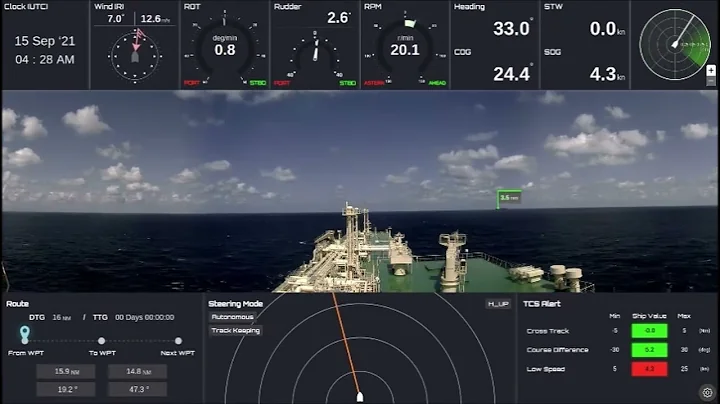This screenshot has height=404, width=720.
Task: Click the TTG 00 Days 00:00:00
Action: tap(145, 317)
